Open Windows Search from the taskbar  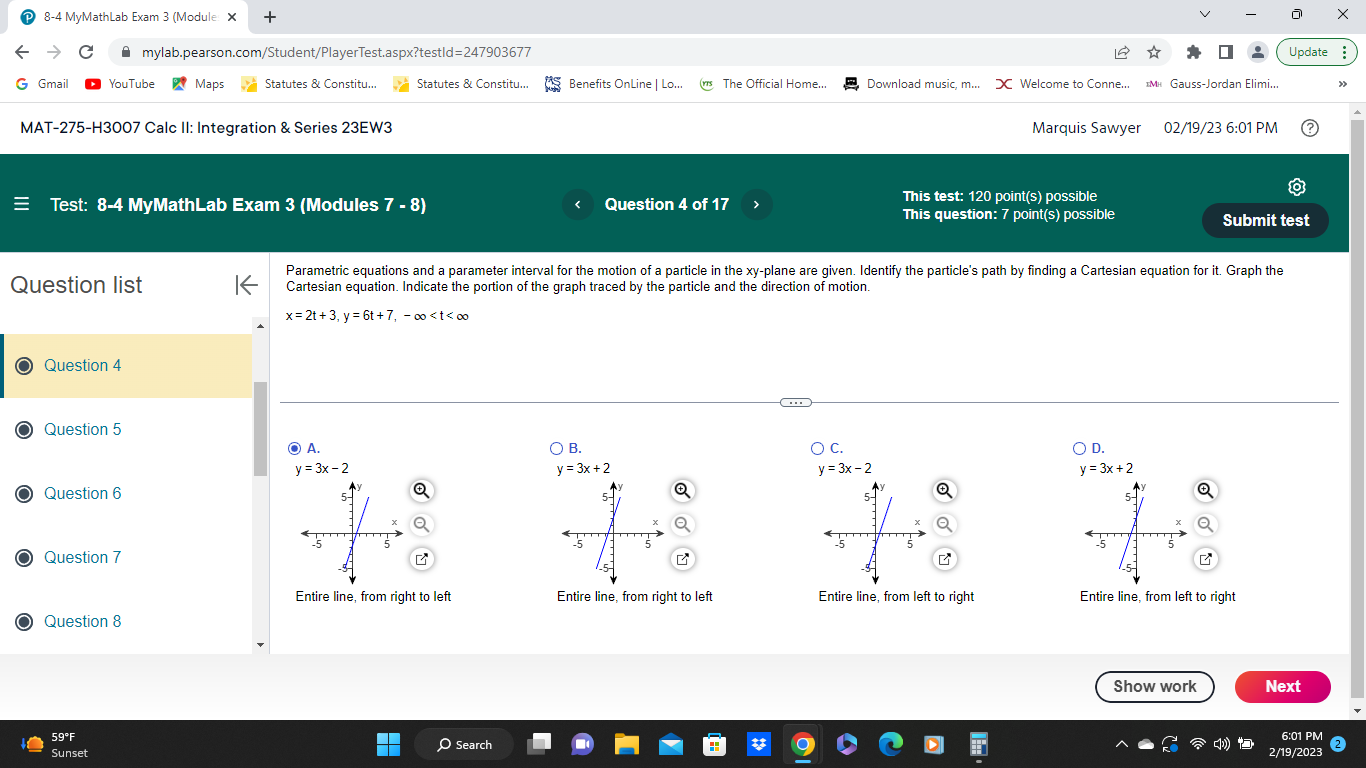pos(463,744)
